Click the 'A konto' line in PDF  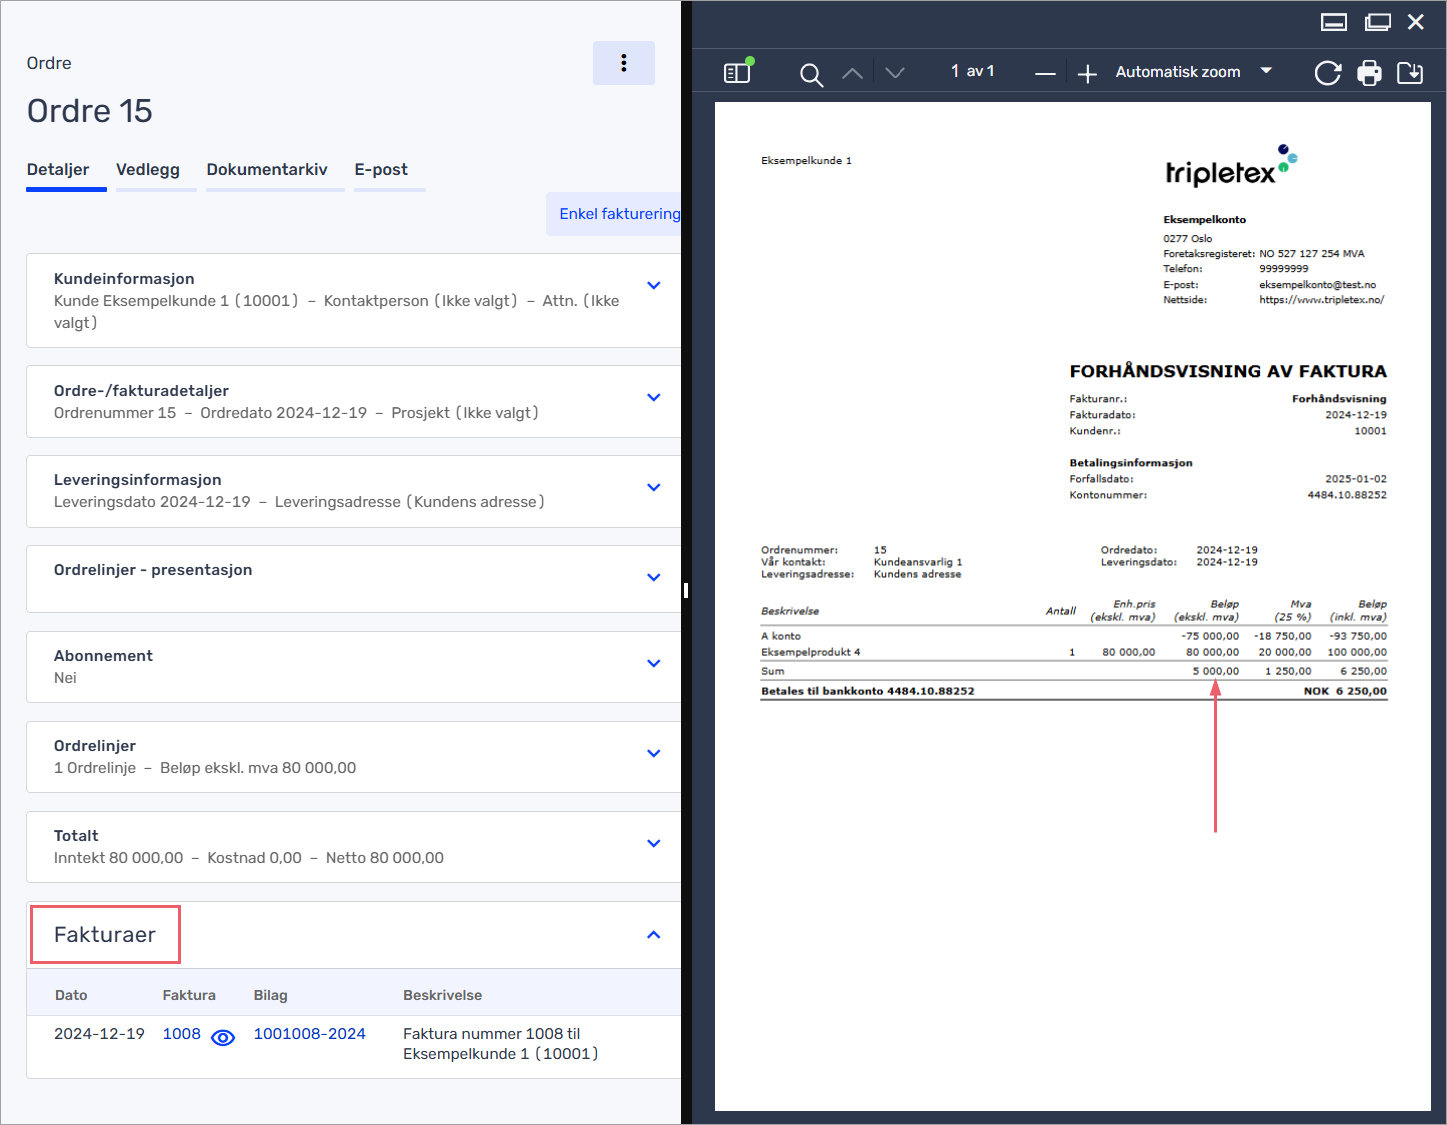point(781,636)
